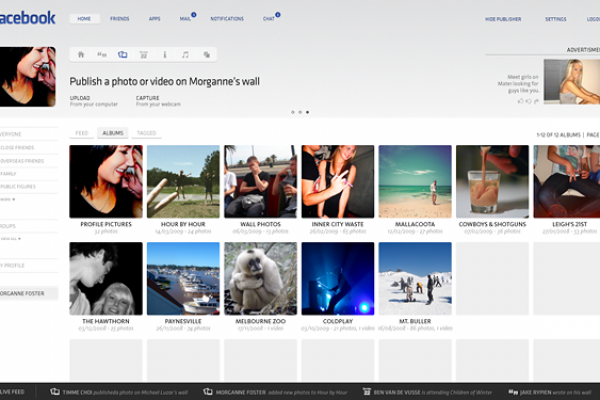Click the thumbs up icon under ad
The width and height of the screenshot is (600, 400).
click(520, 101)
